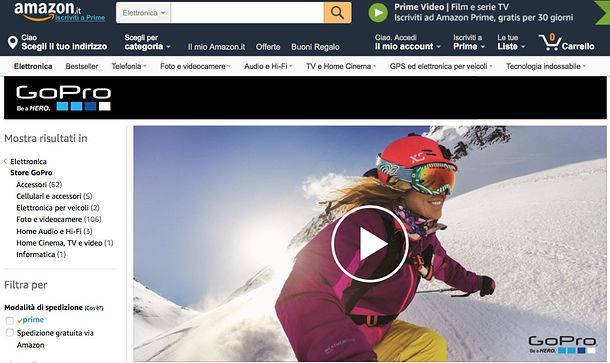Click the Prime Video promo banner text

pyautogui.click(x=483, y=12)
